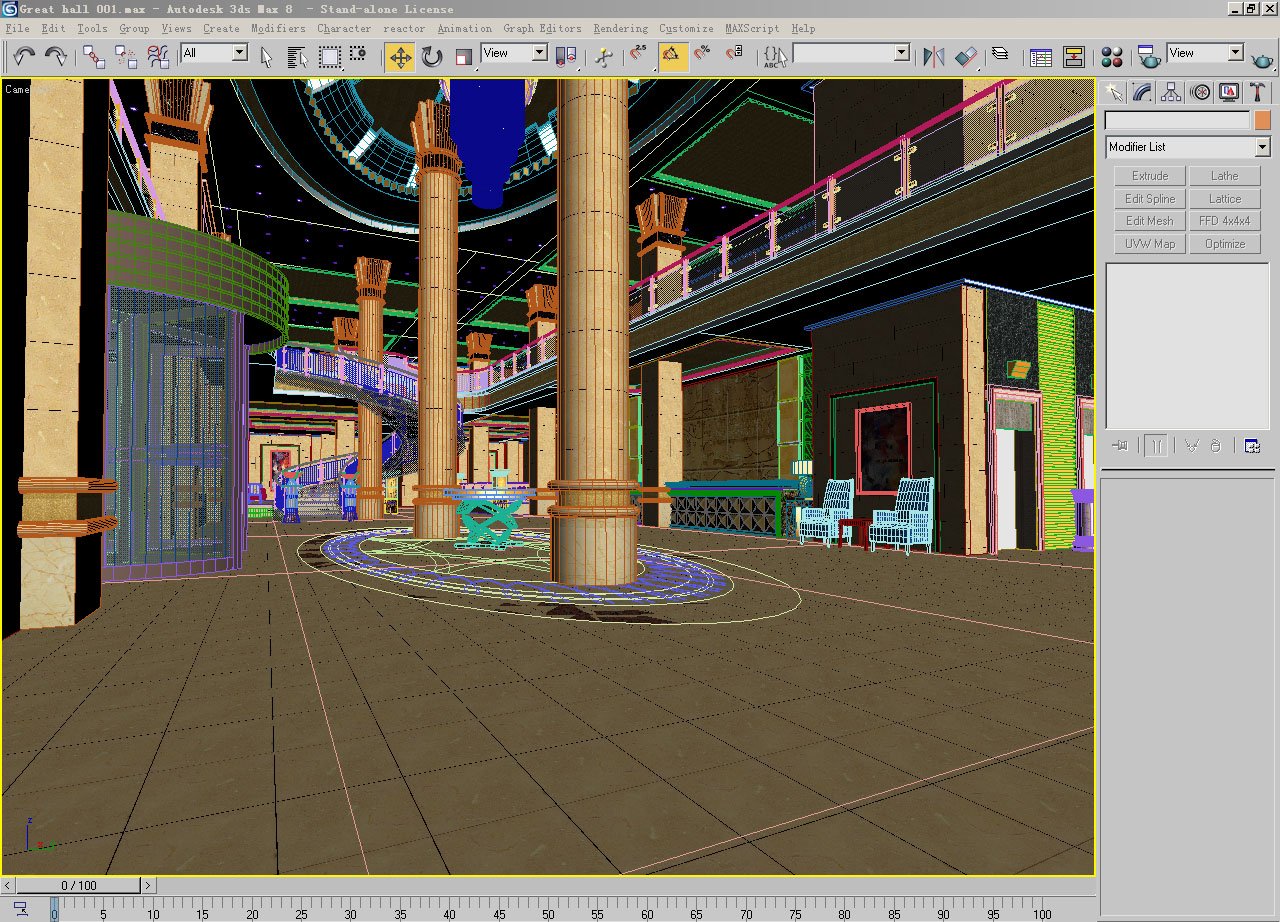Click the Extrude modifier button

coord(1148,175)
